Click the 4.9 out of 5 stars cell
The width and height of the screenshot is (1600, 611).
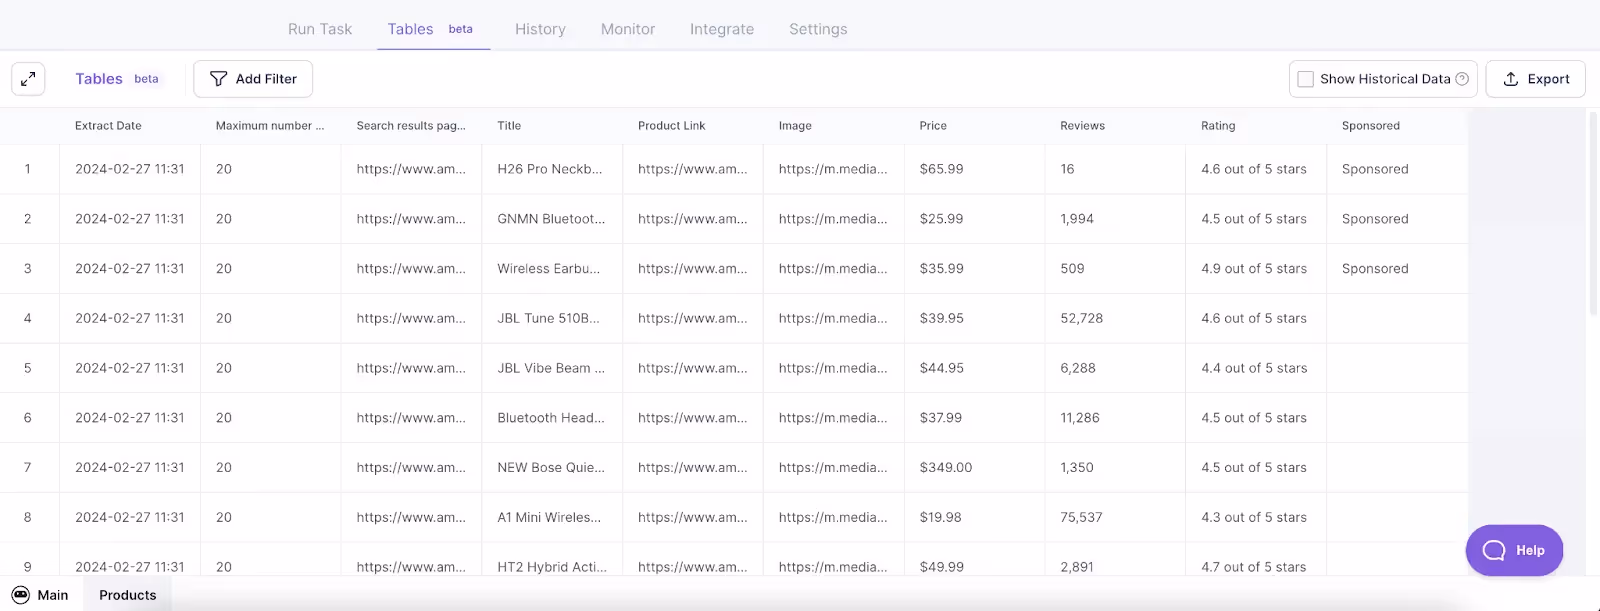pos(1256,269)
